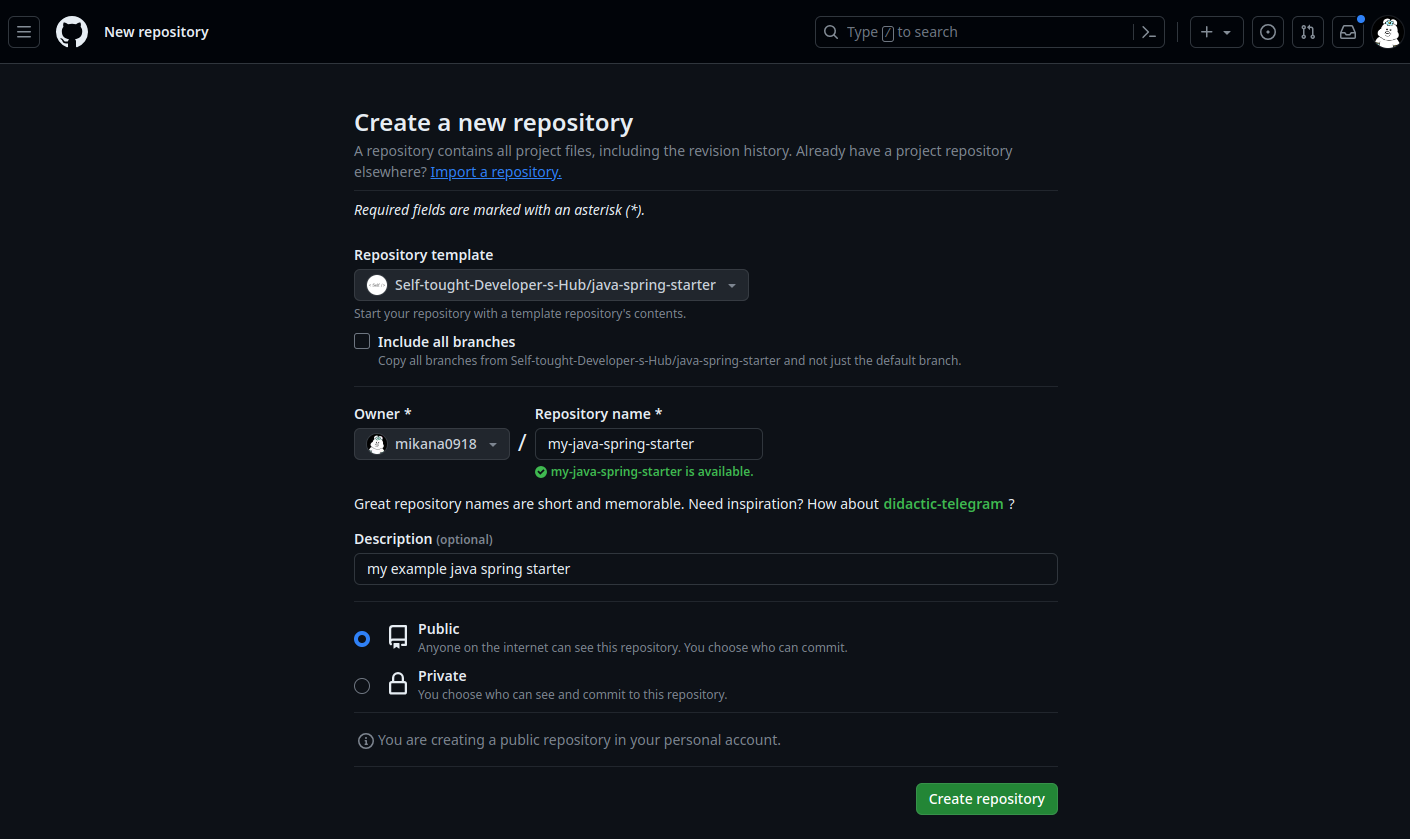This screenshot has height=839, width=1410.
Task: Open the Pull requests header icon
Action: pyautogui.click(x=1308, y=32)
